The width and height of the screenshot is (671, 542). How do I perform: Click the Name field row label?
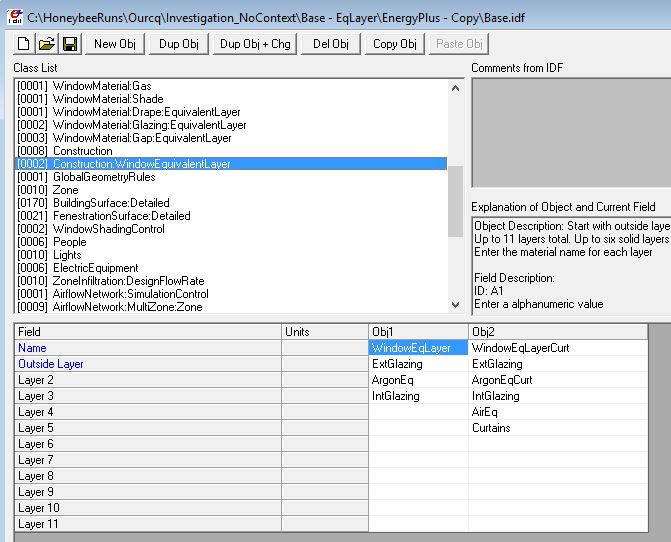148,348
